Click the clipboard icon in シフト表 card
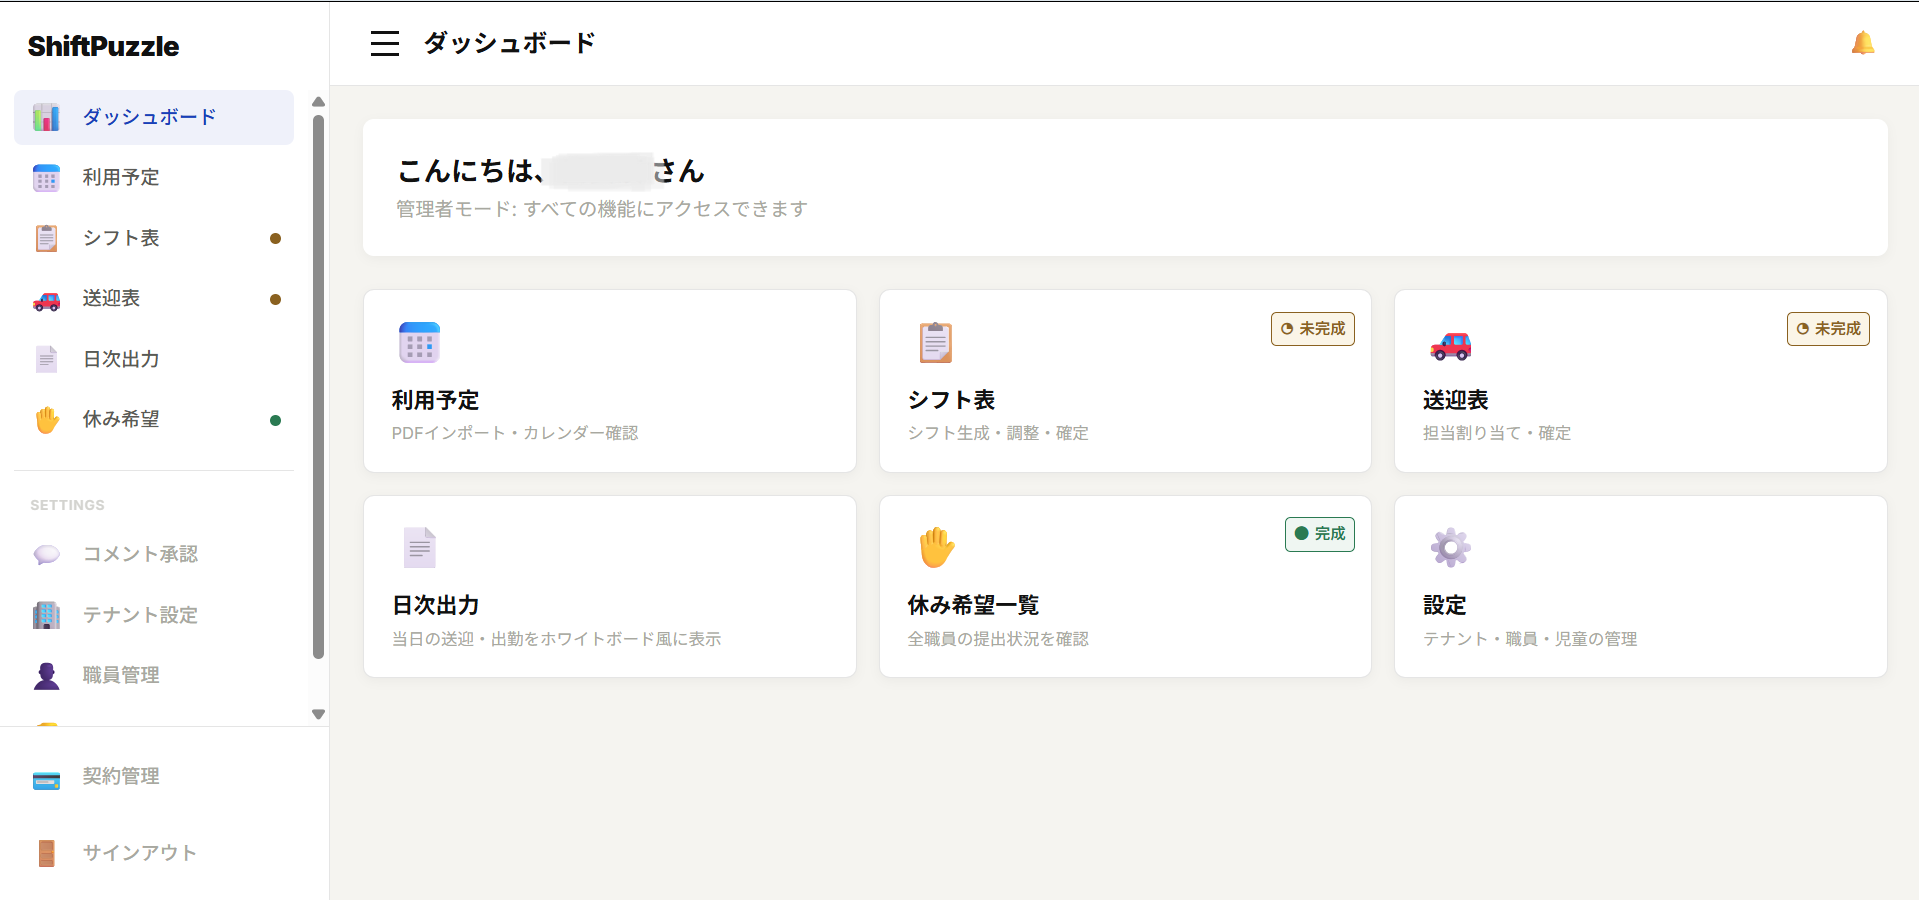Image resolution: width=1919 pixels, height=900 pixels. coord(935,342)
